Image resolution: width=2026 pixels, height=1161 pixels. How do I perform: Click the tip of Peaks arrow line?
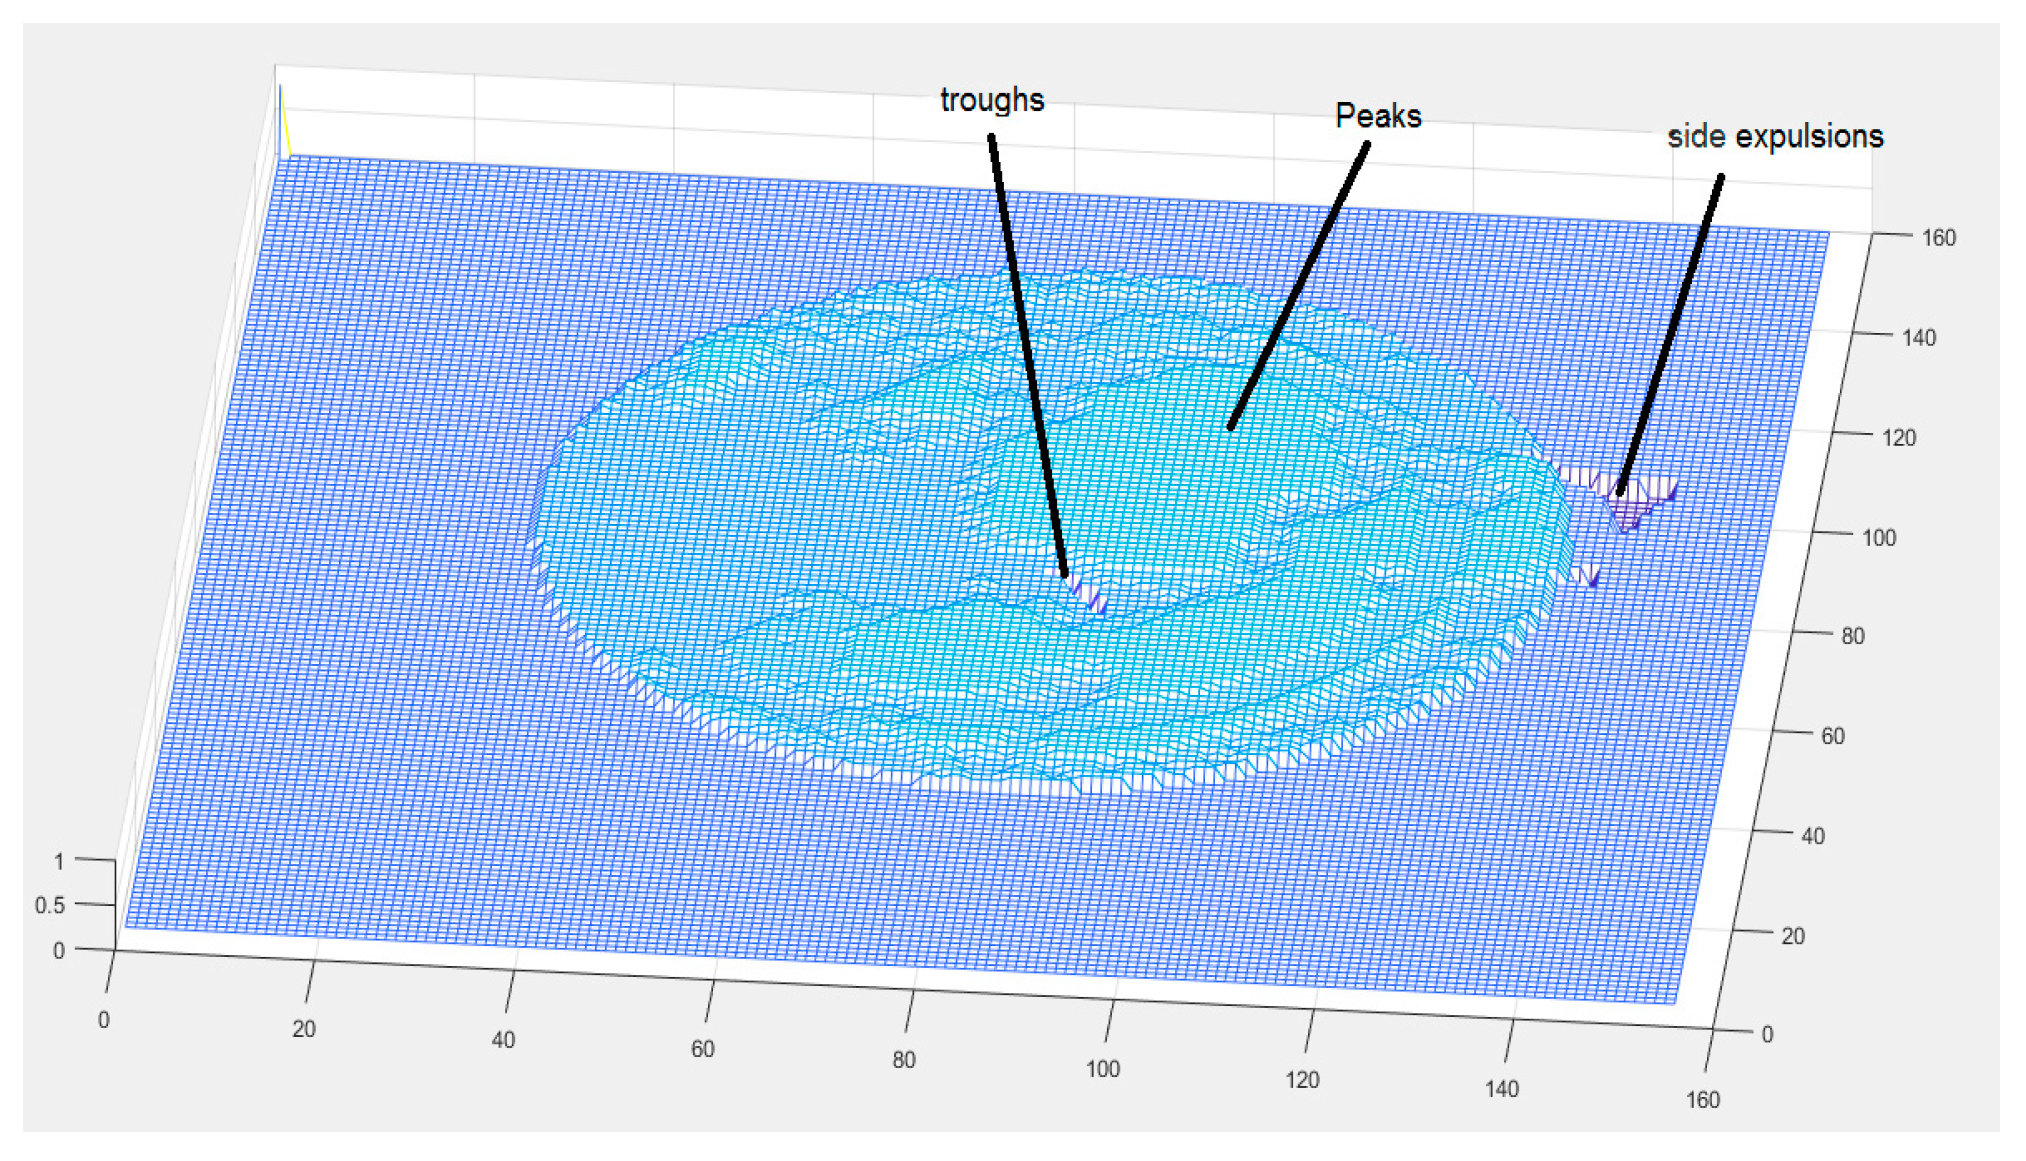point(1232,426)
